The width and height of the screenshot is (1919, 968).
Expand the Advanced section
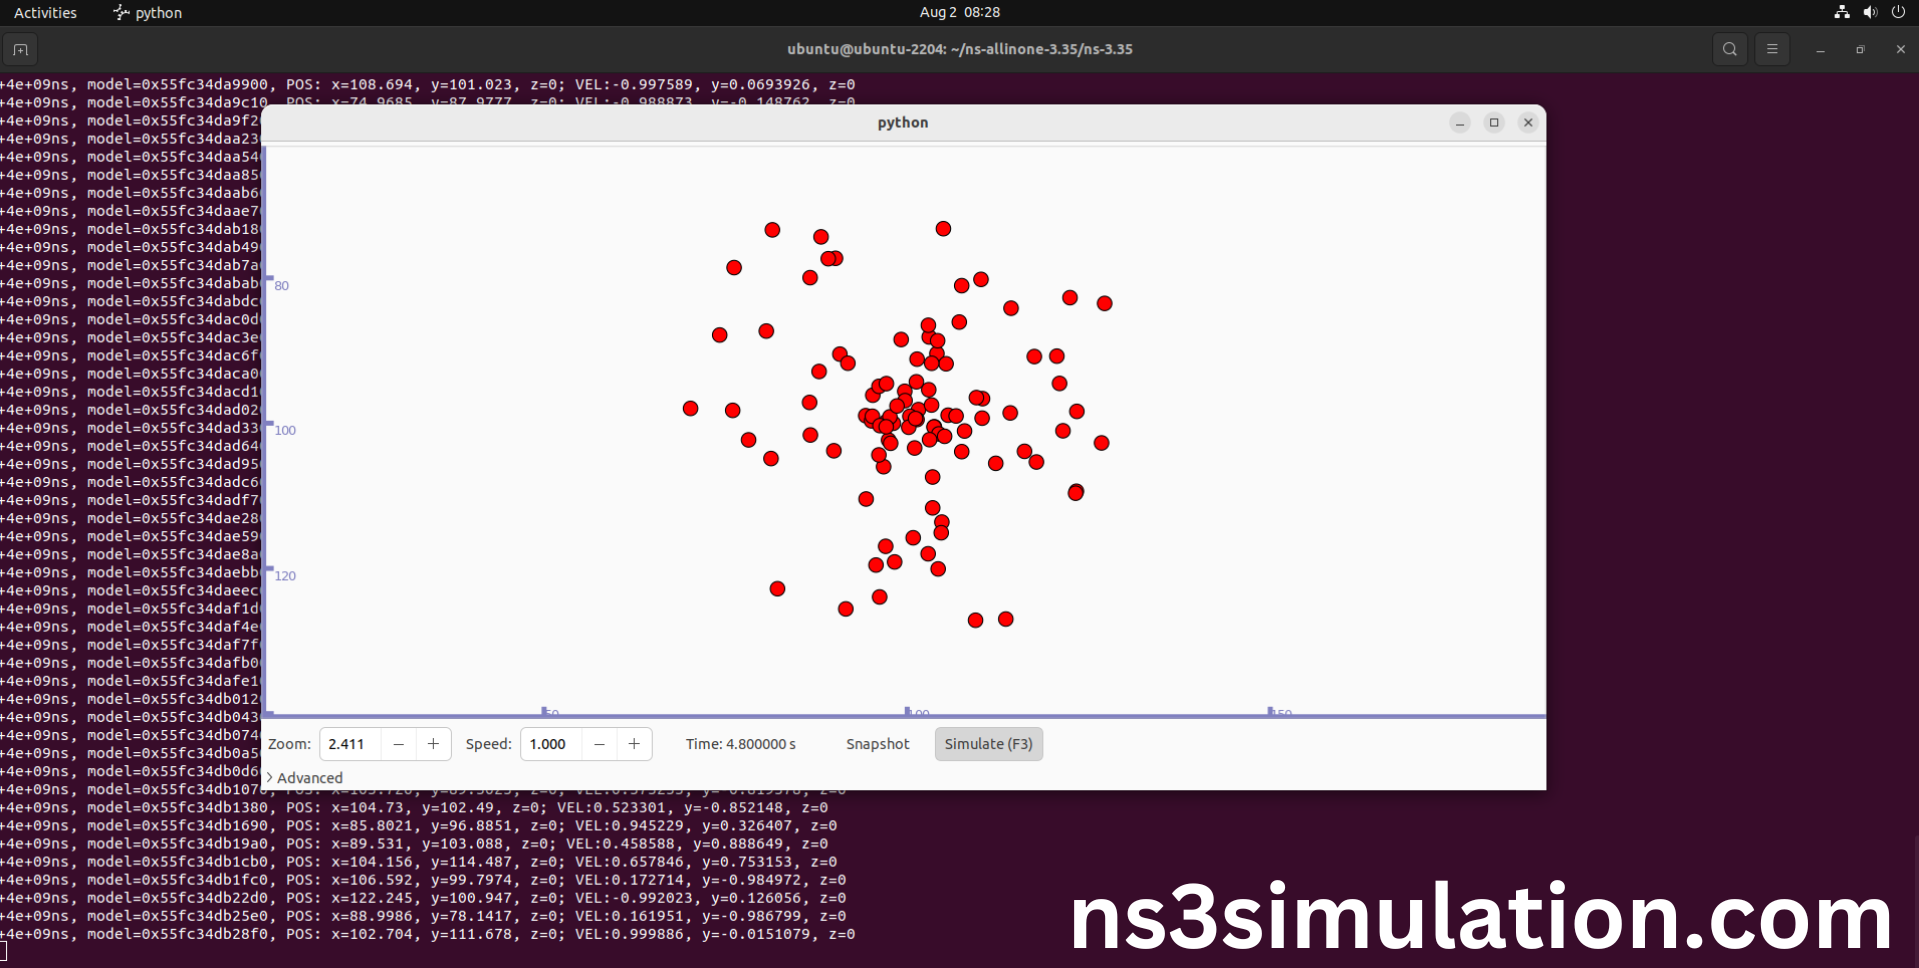(305, 777)
